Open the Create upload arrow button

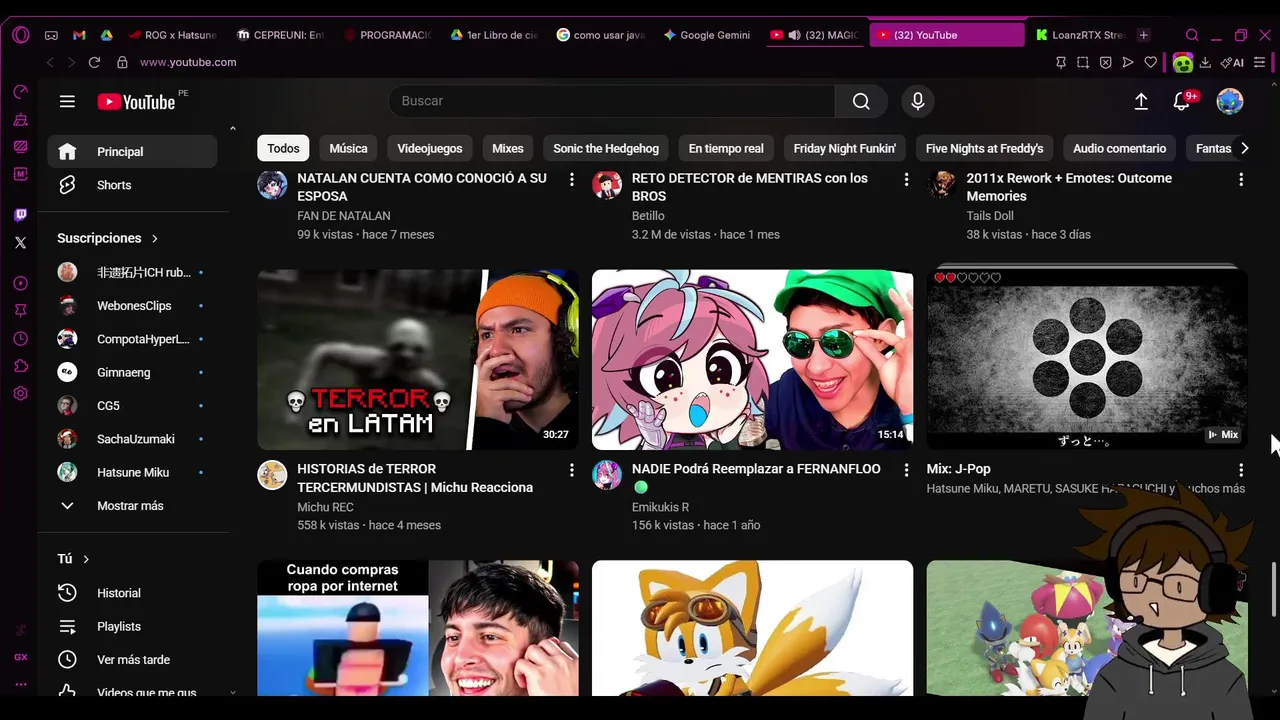click(x=1141, y=101)
